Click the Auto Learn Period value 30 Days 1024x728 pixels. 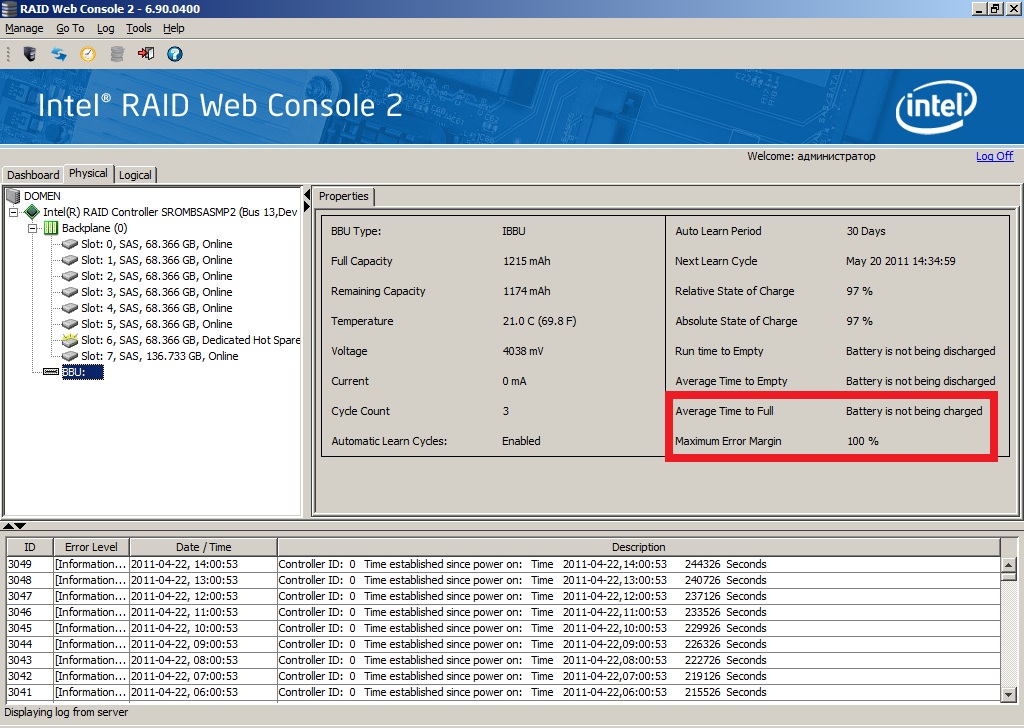click(x=866, y=231)
